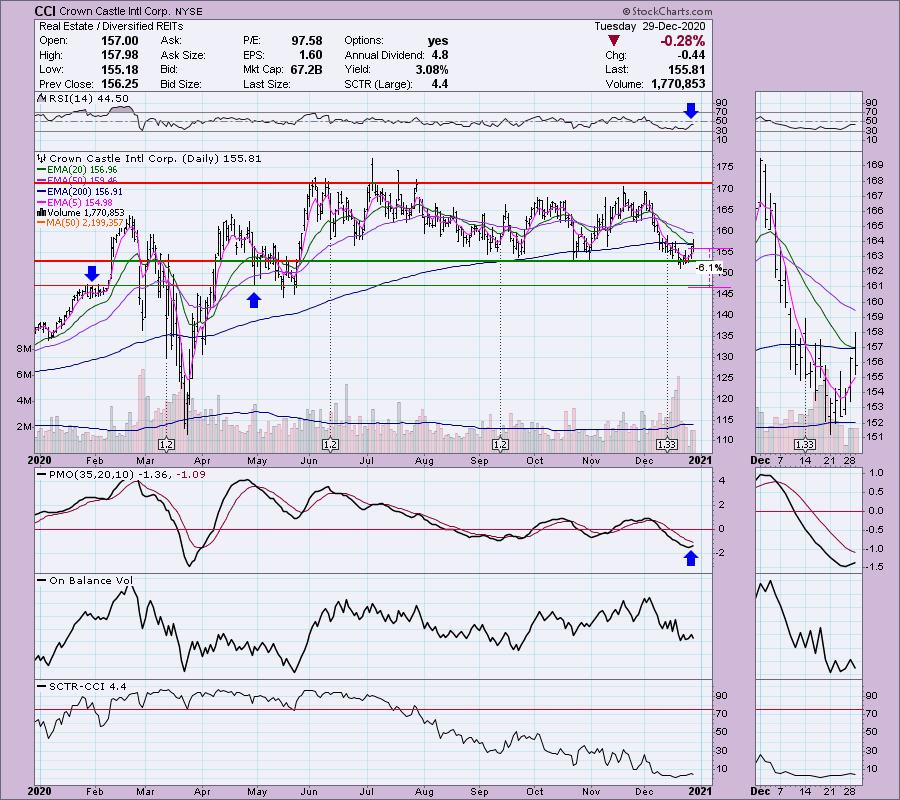This screenshot has width=900, height=800.
Task: Click the 140 price axis label
Action: pos(724,314)
